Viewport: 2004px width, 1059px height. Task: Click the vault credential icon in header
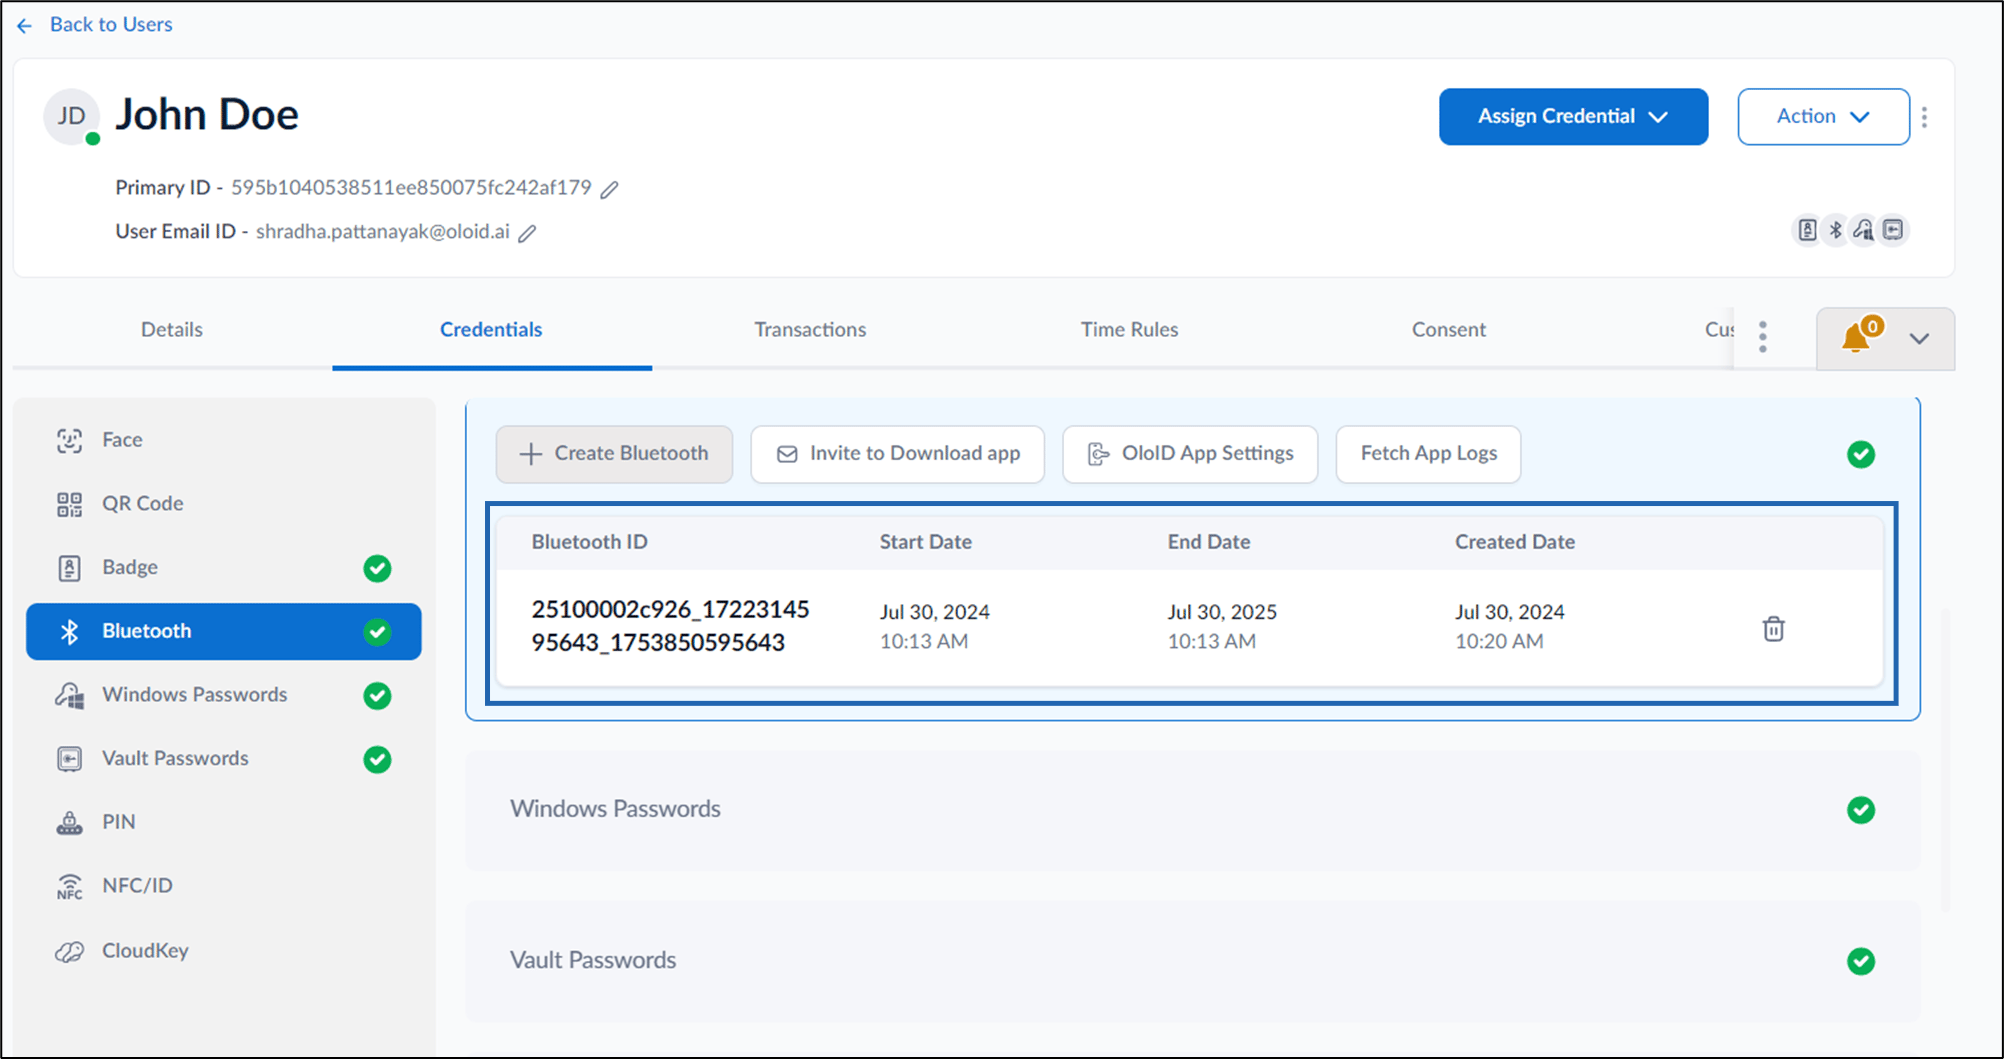[1893, 230]
